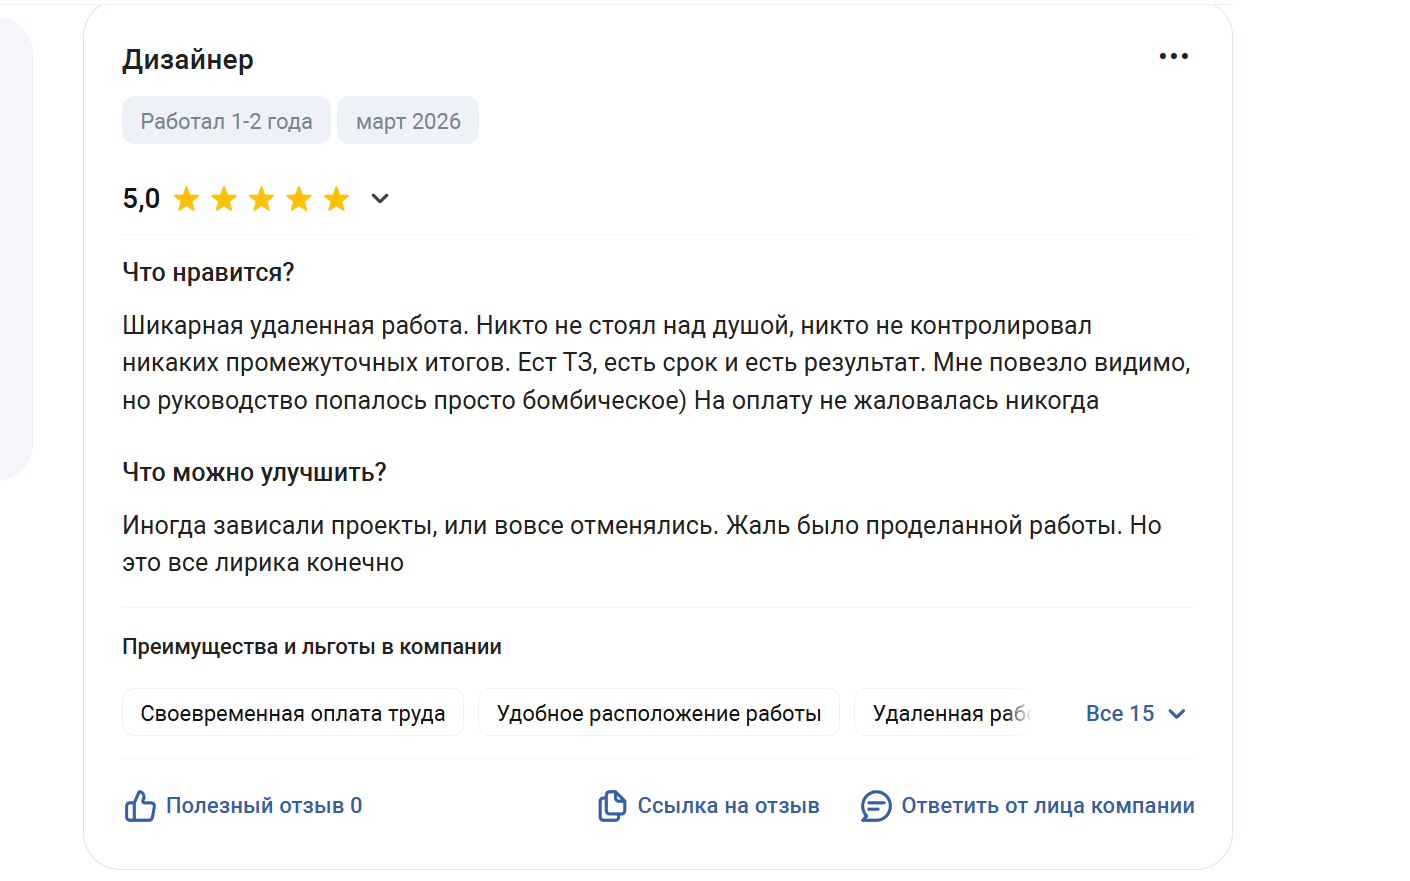The width and height of the screenshot is (1410, 881).
Task: Mark review with "Полезный отзыв 0"
Action: (264, 806)
